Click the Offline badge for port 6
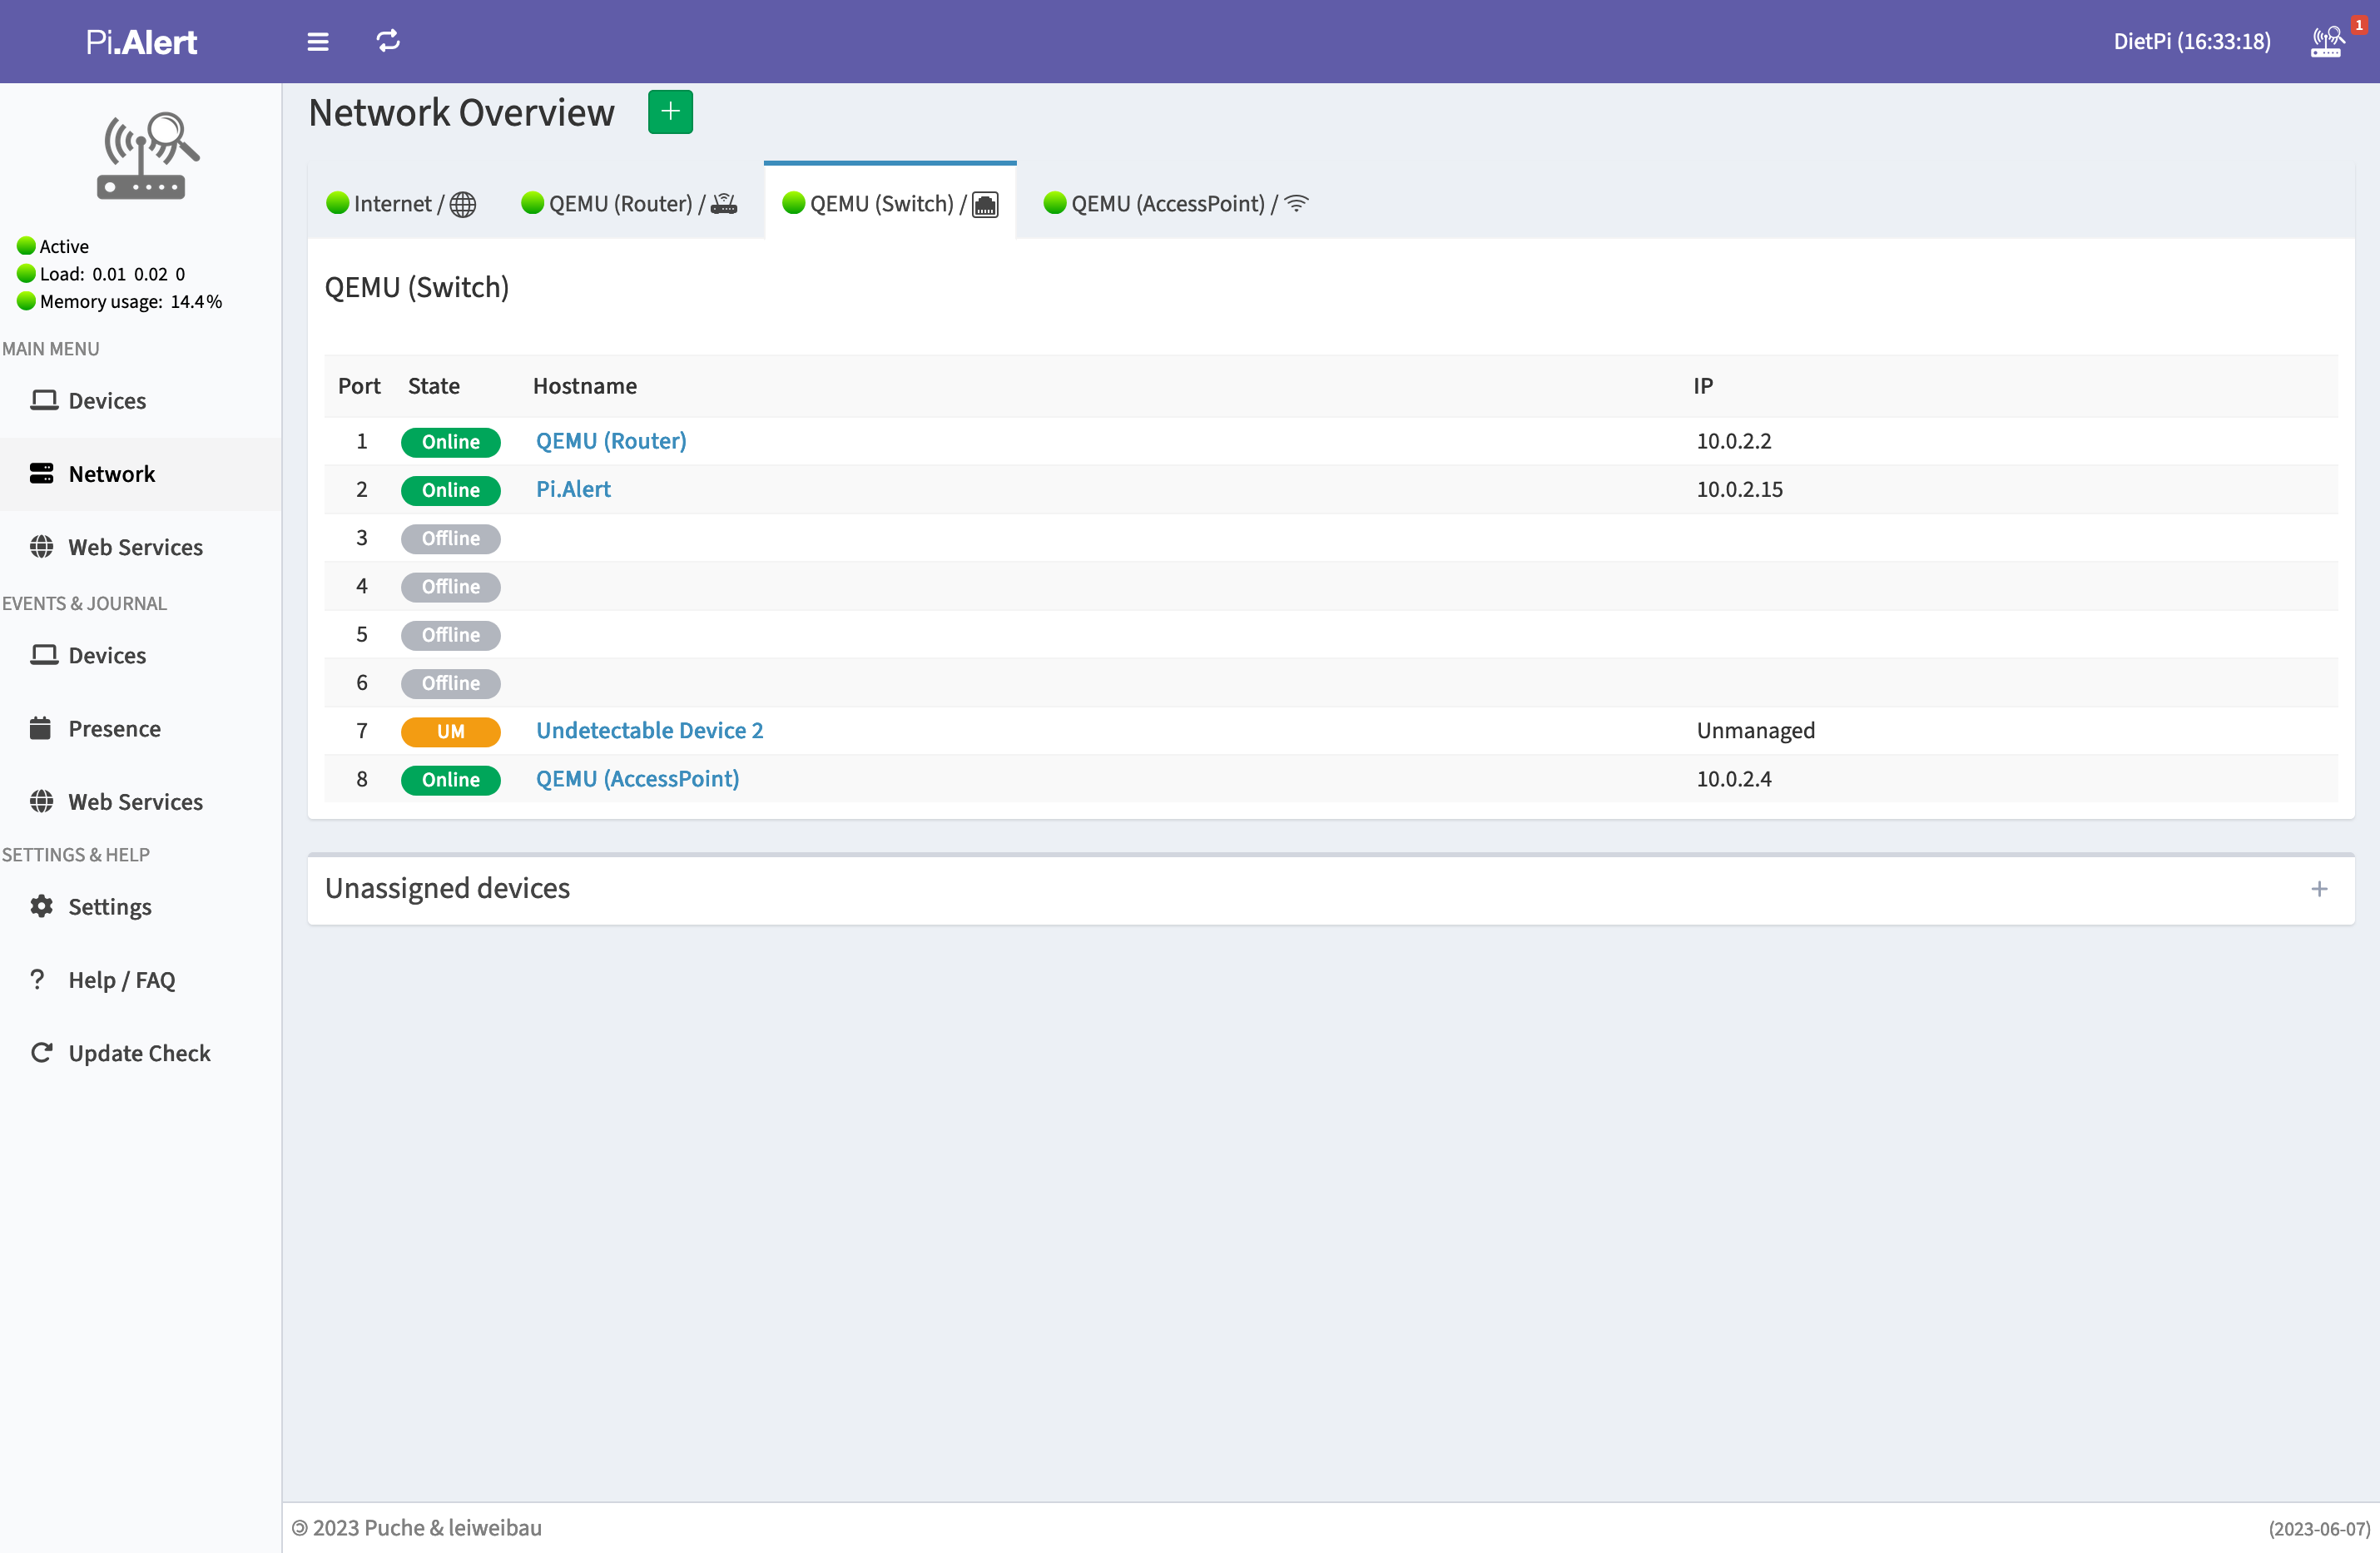This screenshot has width=2380, height=1553. click(450, 683)
